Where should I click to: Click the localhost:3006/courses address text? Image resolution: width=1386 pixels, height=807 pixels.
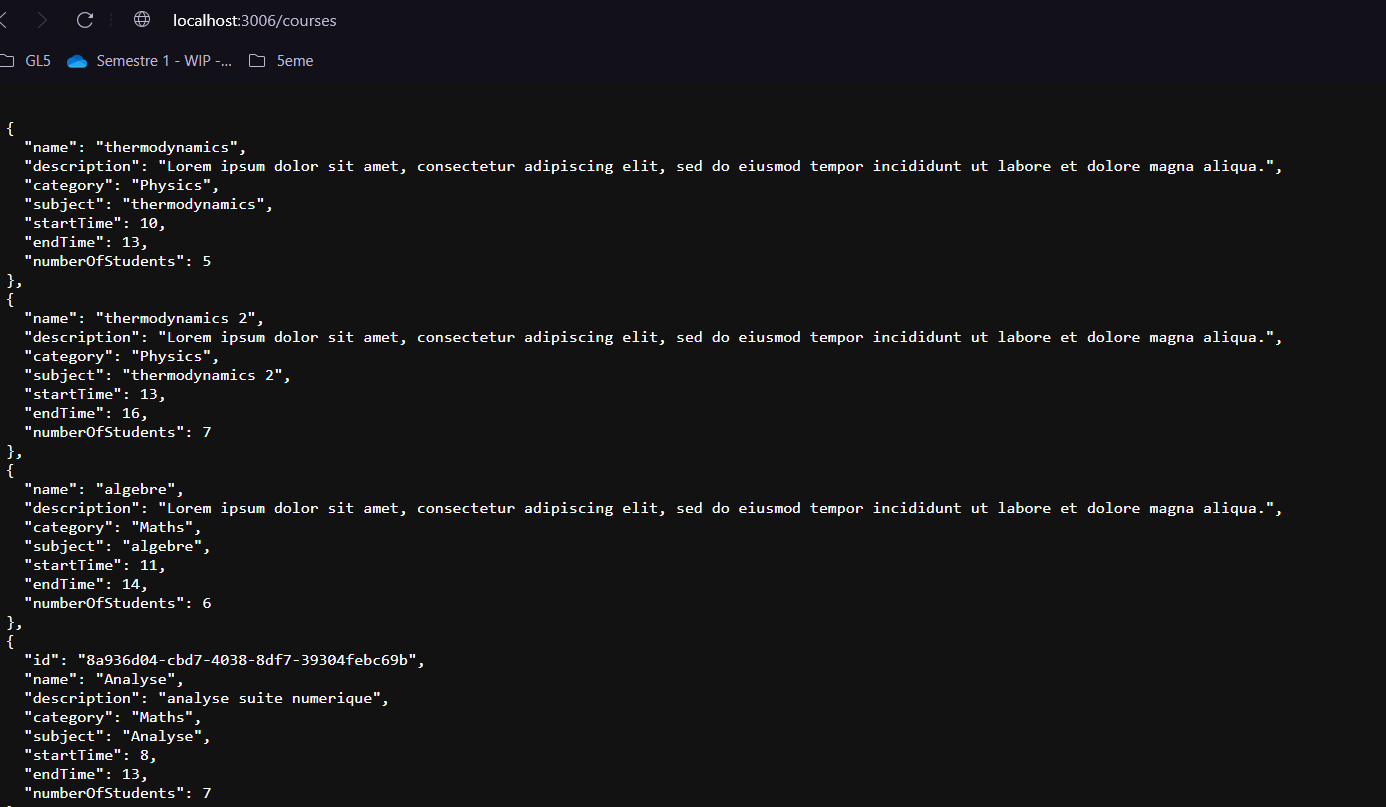[254, 20]
